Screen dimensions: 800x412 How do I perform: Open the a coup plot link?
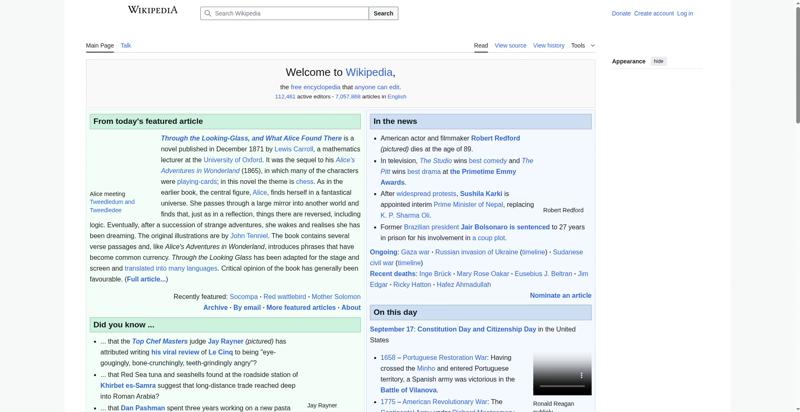pos(489,238)
